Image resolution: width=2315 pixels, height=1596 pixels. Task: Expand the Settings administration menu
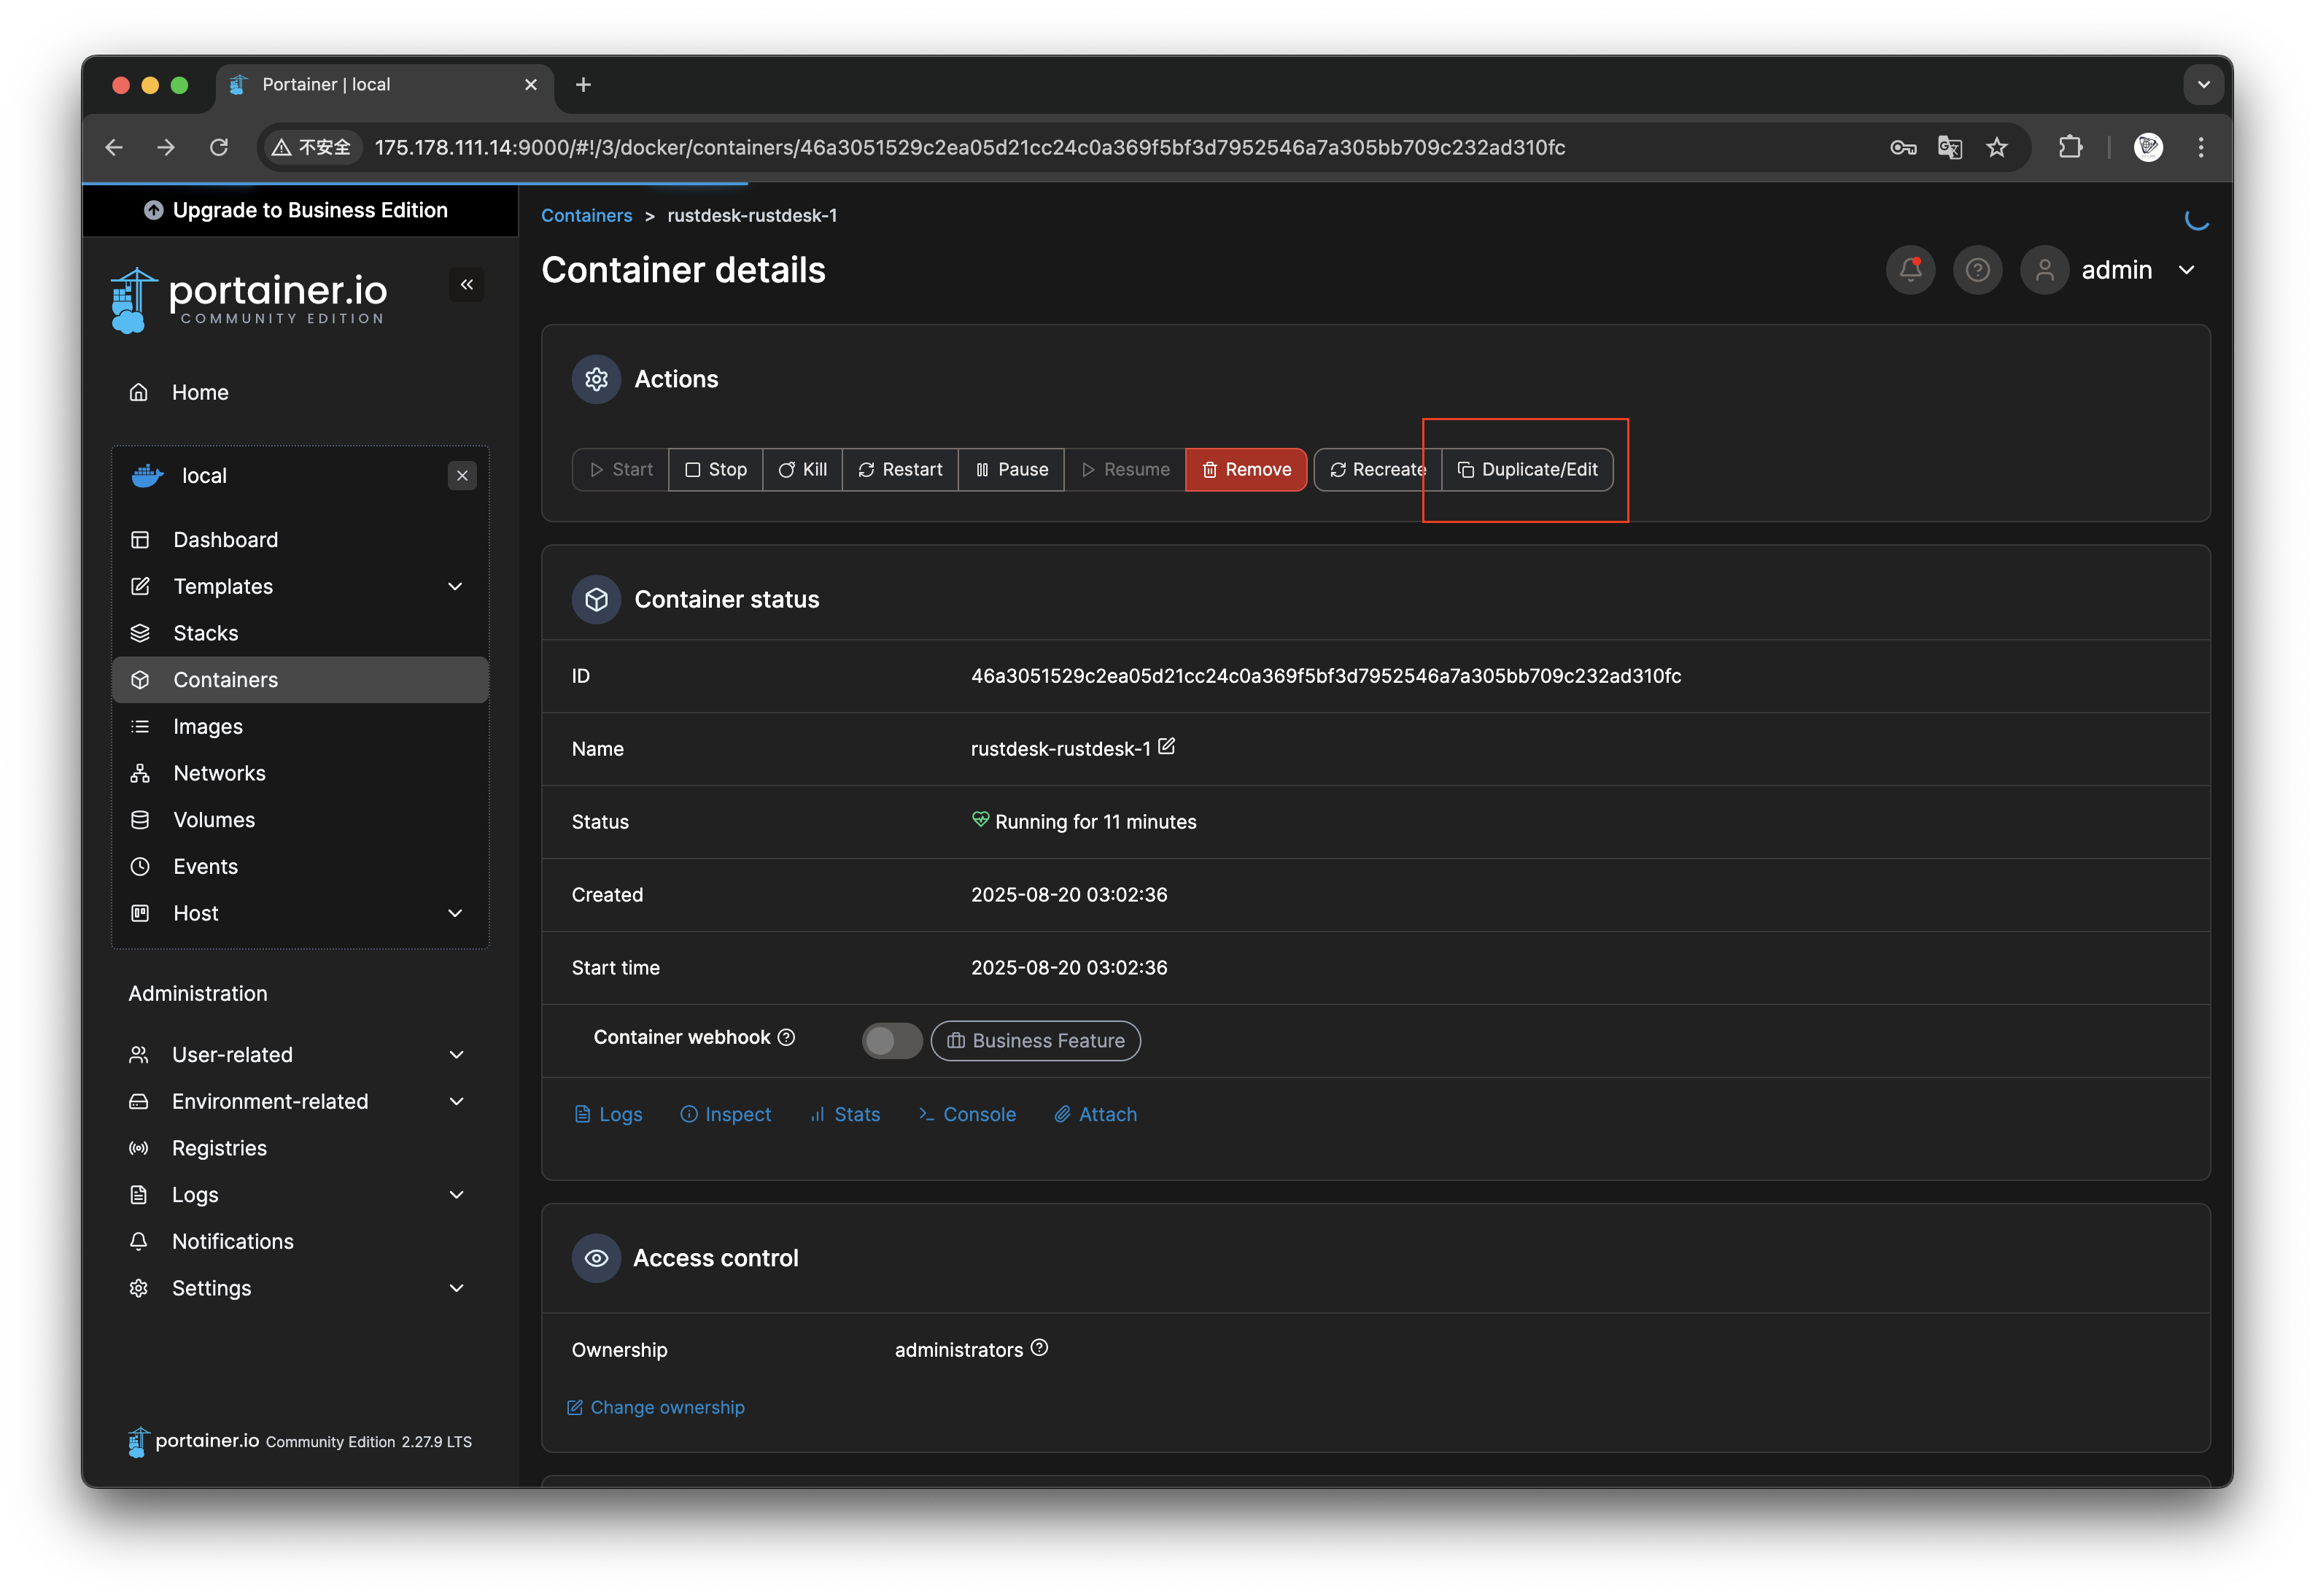click(456, 1288)
